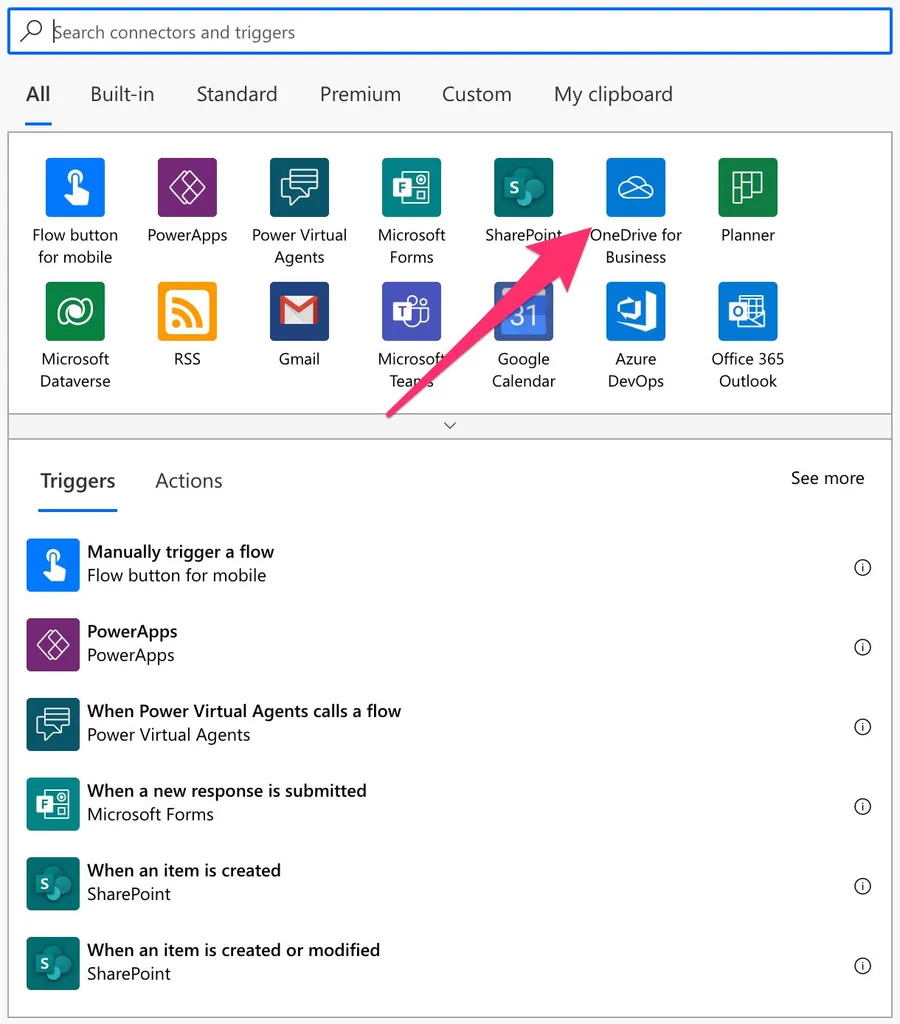Switch to the Actions tab
The width and height of the screenshot is (900, 1024).
tap(189, 481)
